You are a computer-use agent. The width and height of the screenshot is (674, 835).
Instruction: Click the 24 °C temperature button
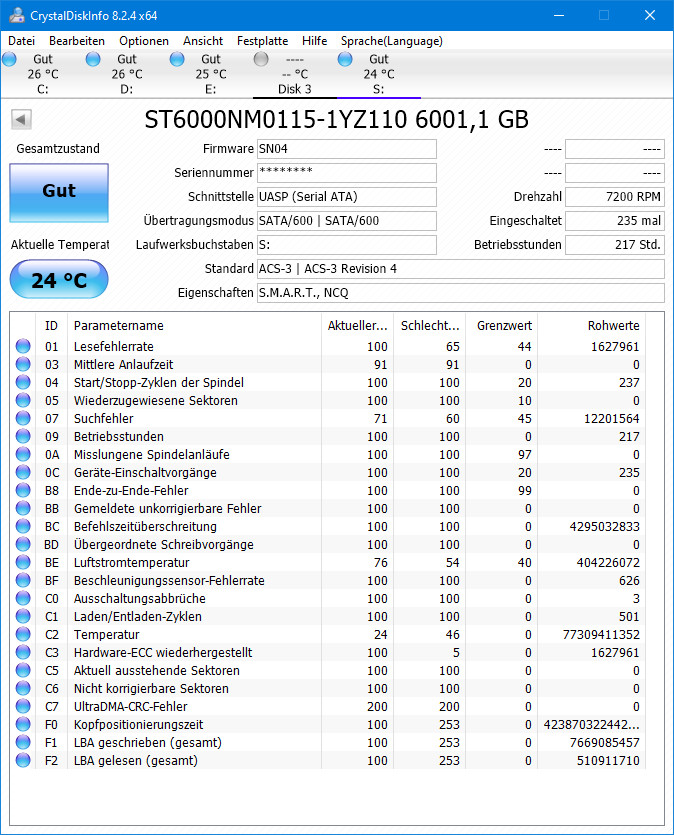coord(59,280)
